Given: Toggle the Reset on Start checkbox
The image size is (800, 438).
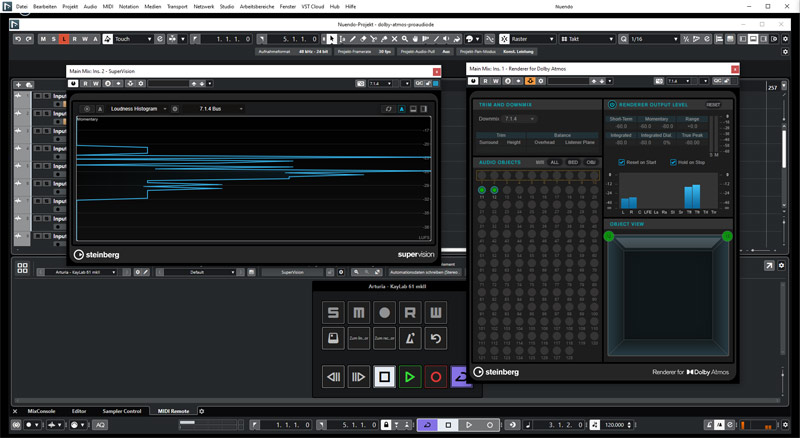Looking at the screenshot, I should click(620, 161).
